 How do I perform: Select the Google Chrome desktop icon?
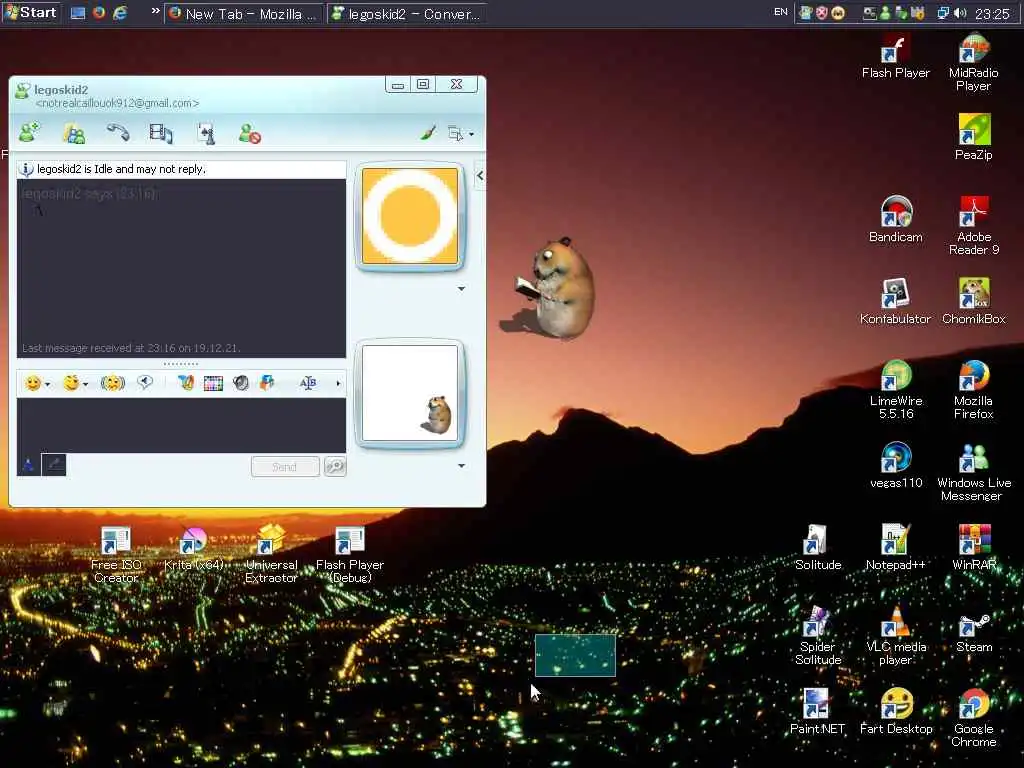(973, 718)
